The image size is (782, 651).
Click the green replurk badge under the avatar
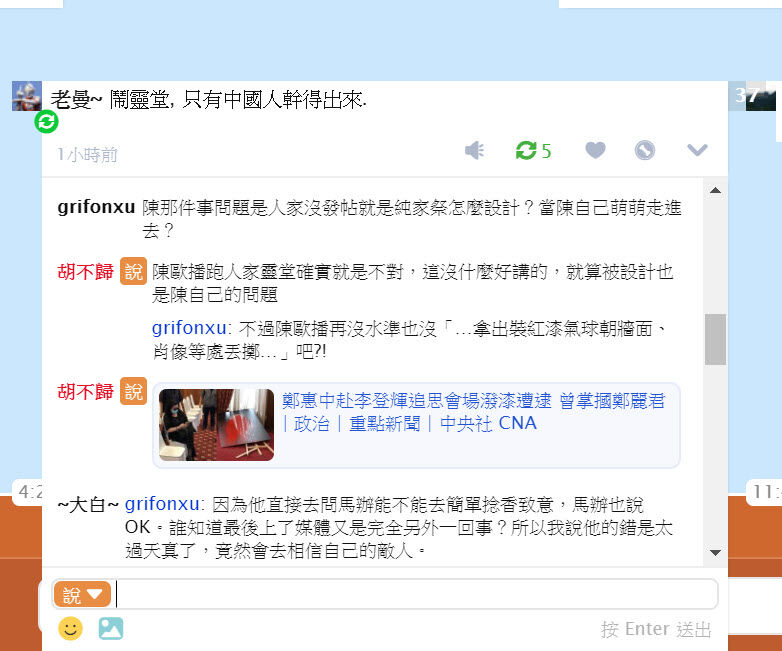tap(46, 122)
